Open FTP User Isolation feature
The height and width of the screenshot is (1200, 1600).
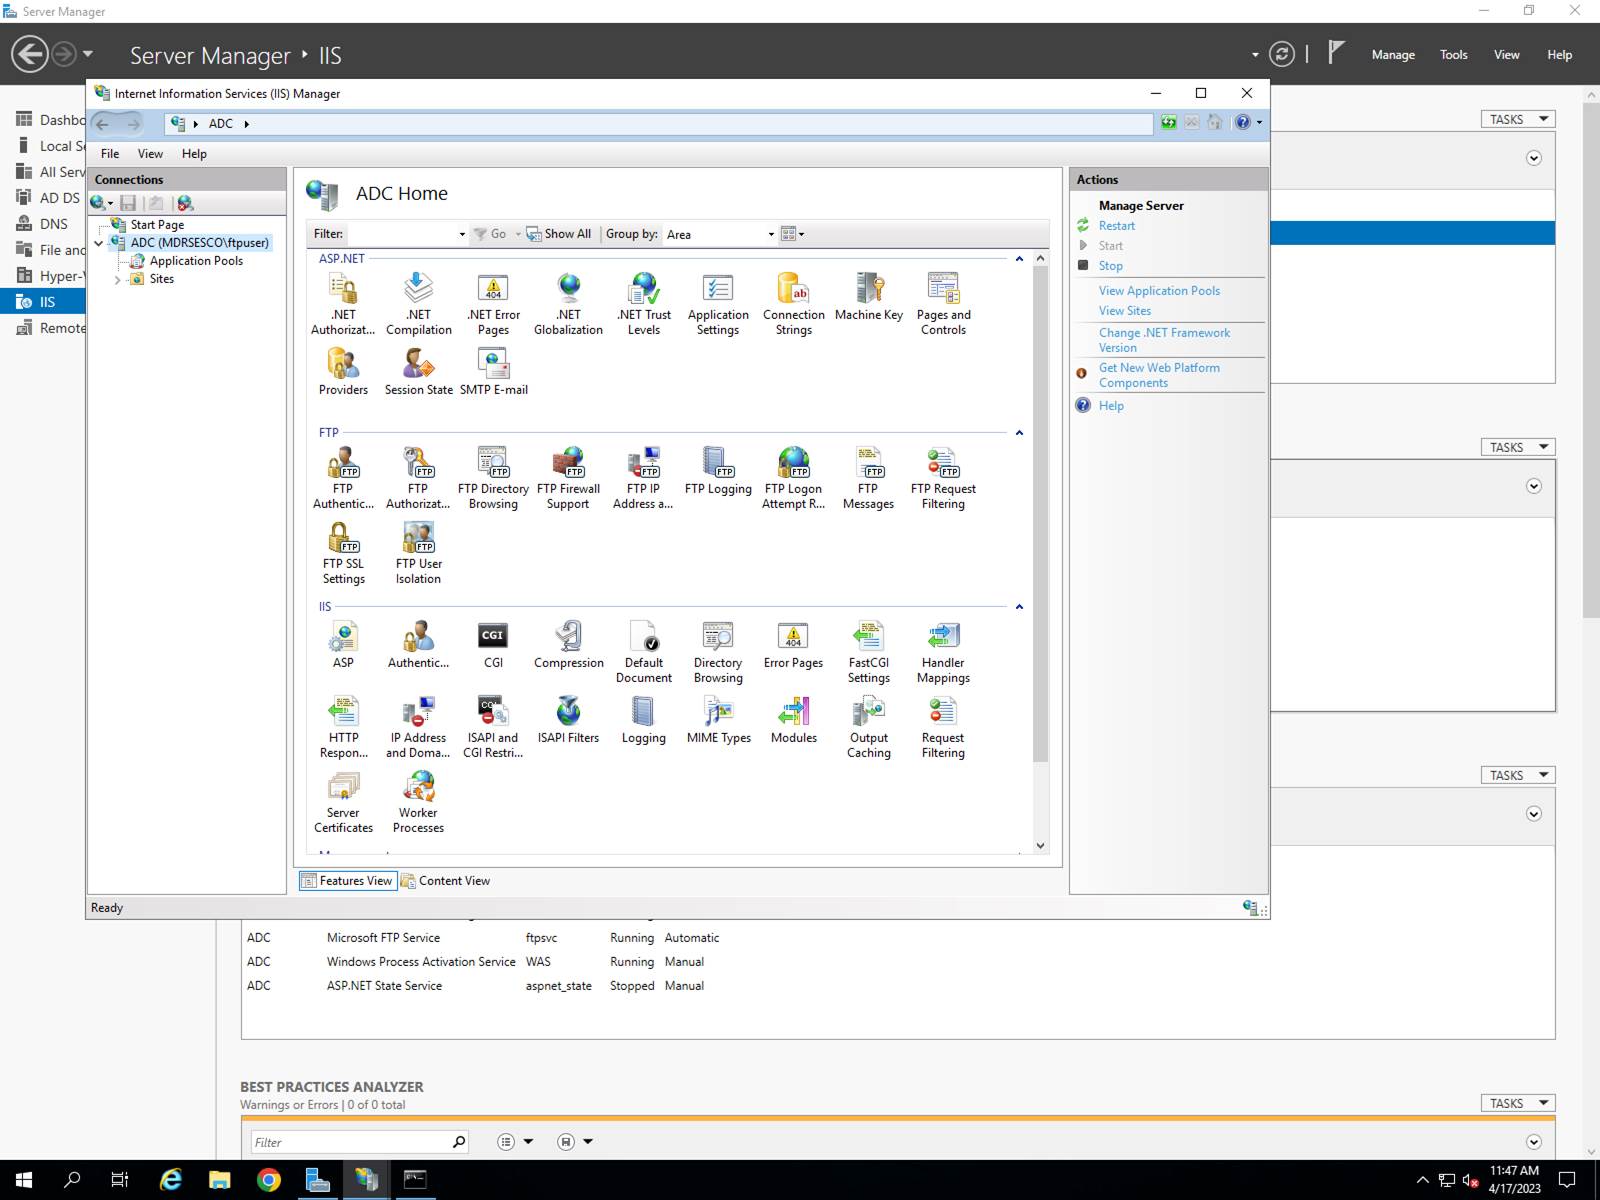[x=418, y=554]
